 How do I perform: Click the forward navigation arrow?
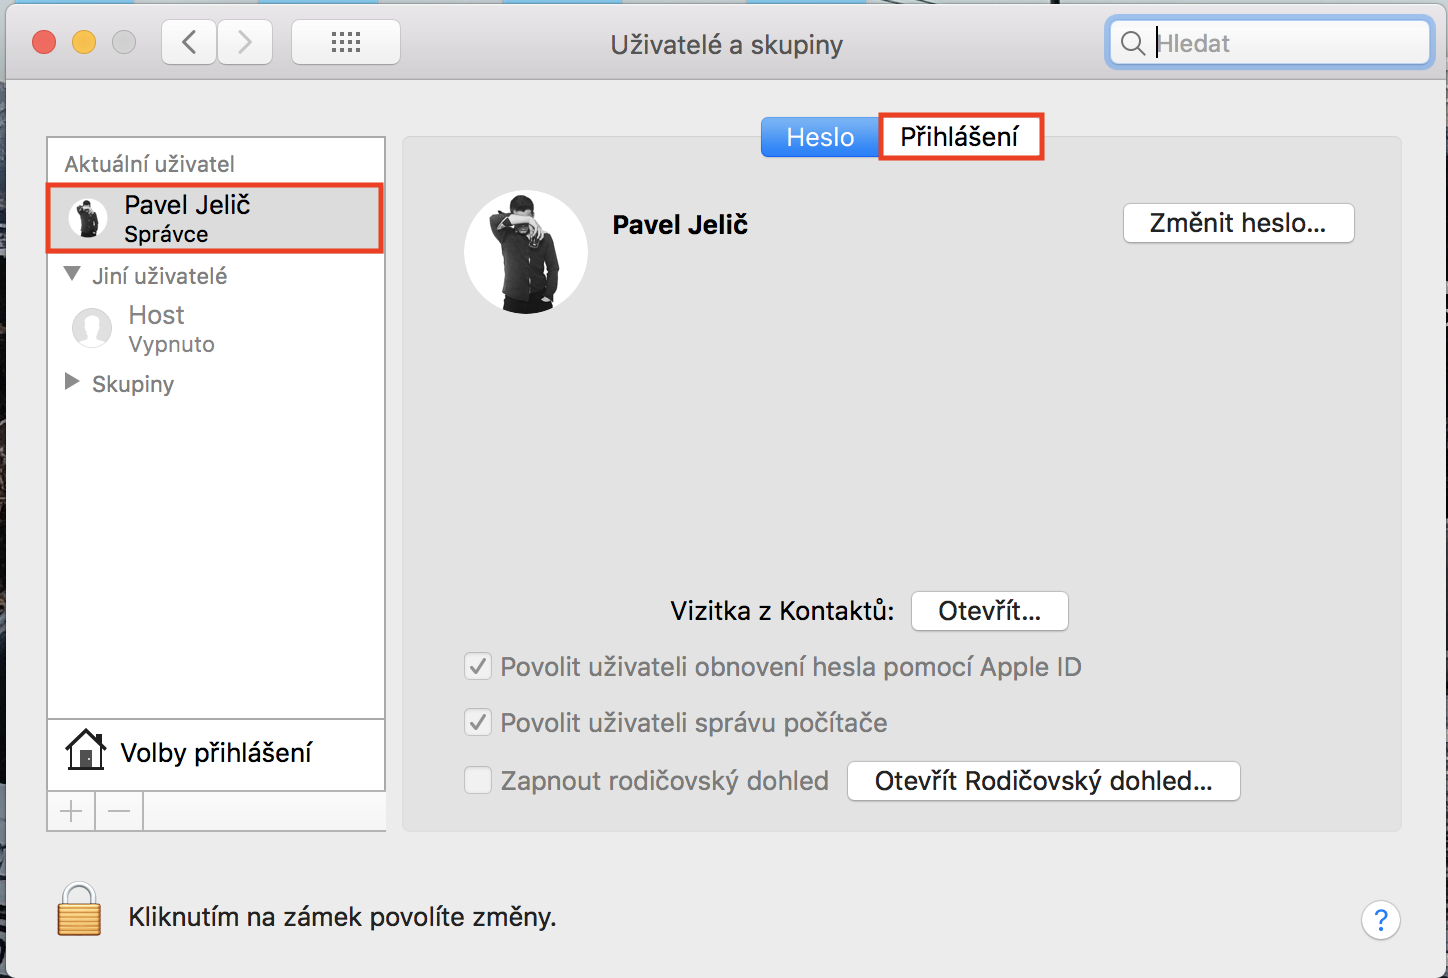[x=245, y=43]
